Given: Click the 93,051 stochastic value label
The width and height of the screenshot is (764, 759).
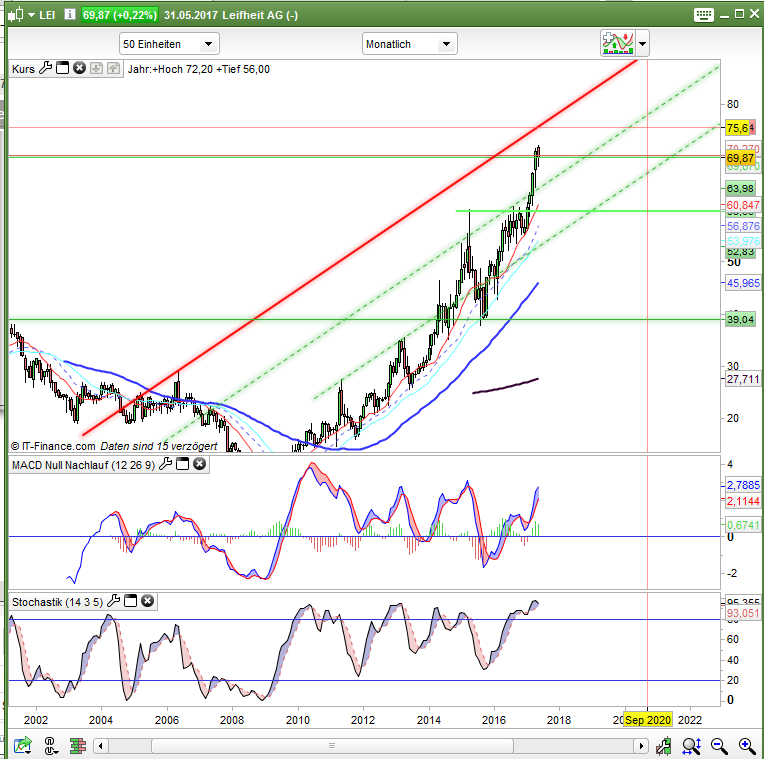Looking at the screenshot, I should coord(743,613).
